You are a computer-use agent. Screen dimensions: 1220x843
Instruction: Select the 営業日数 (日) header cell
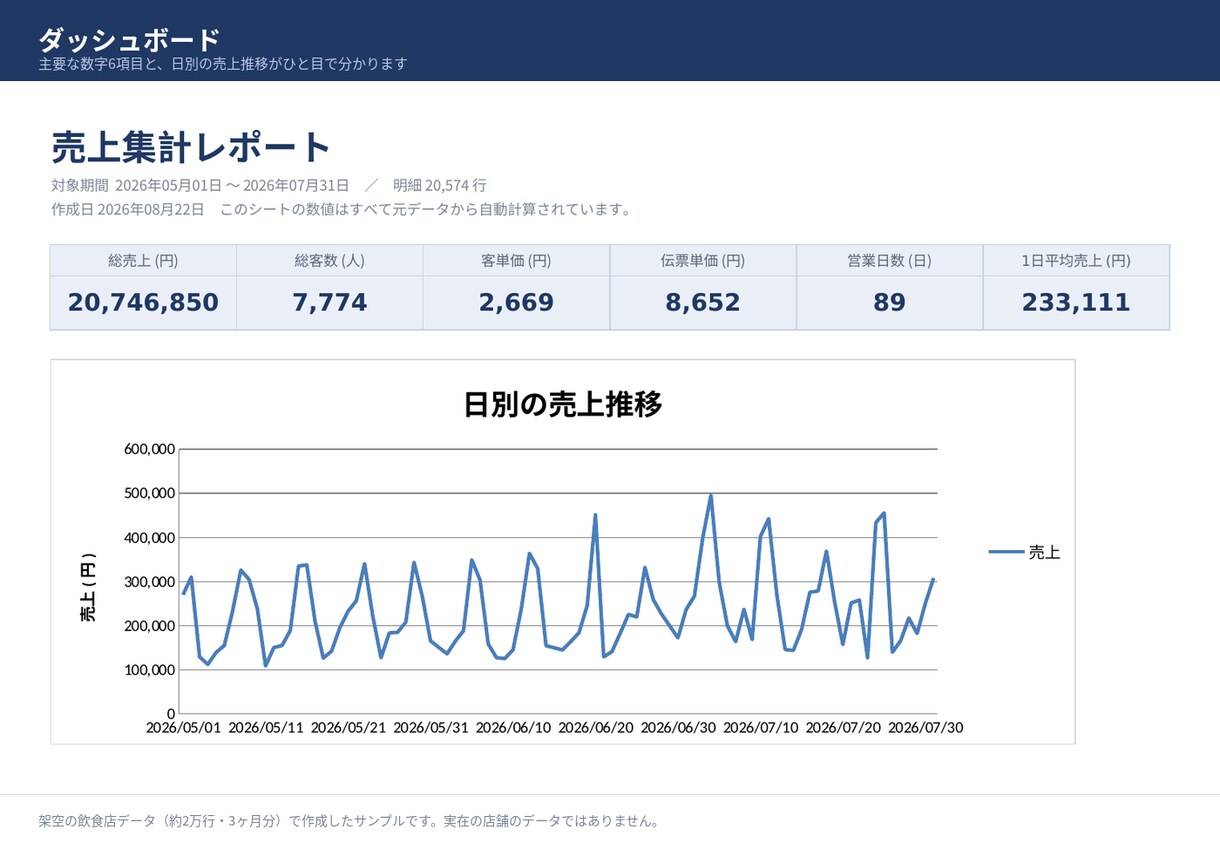click(889, 260)
